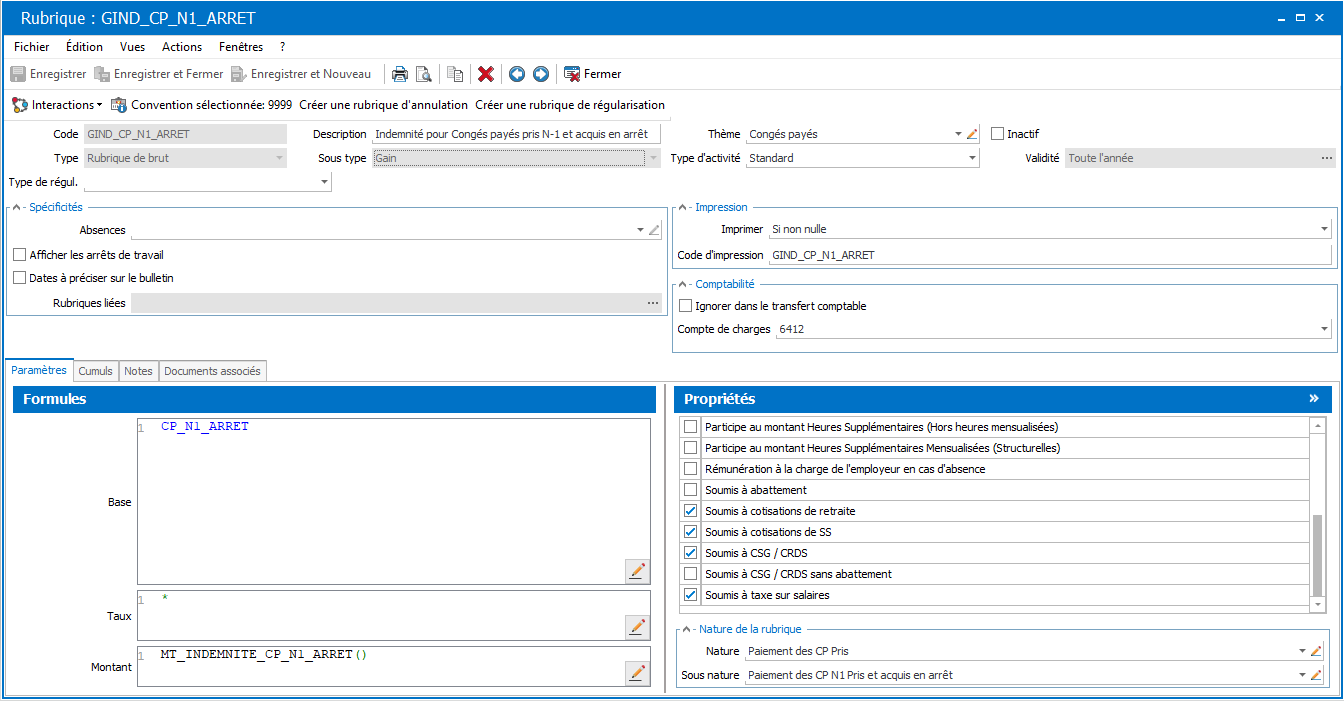Click the print icon in the toolbar
This screenshot has width=1344, height=701.
(x=399, y=74)
